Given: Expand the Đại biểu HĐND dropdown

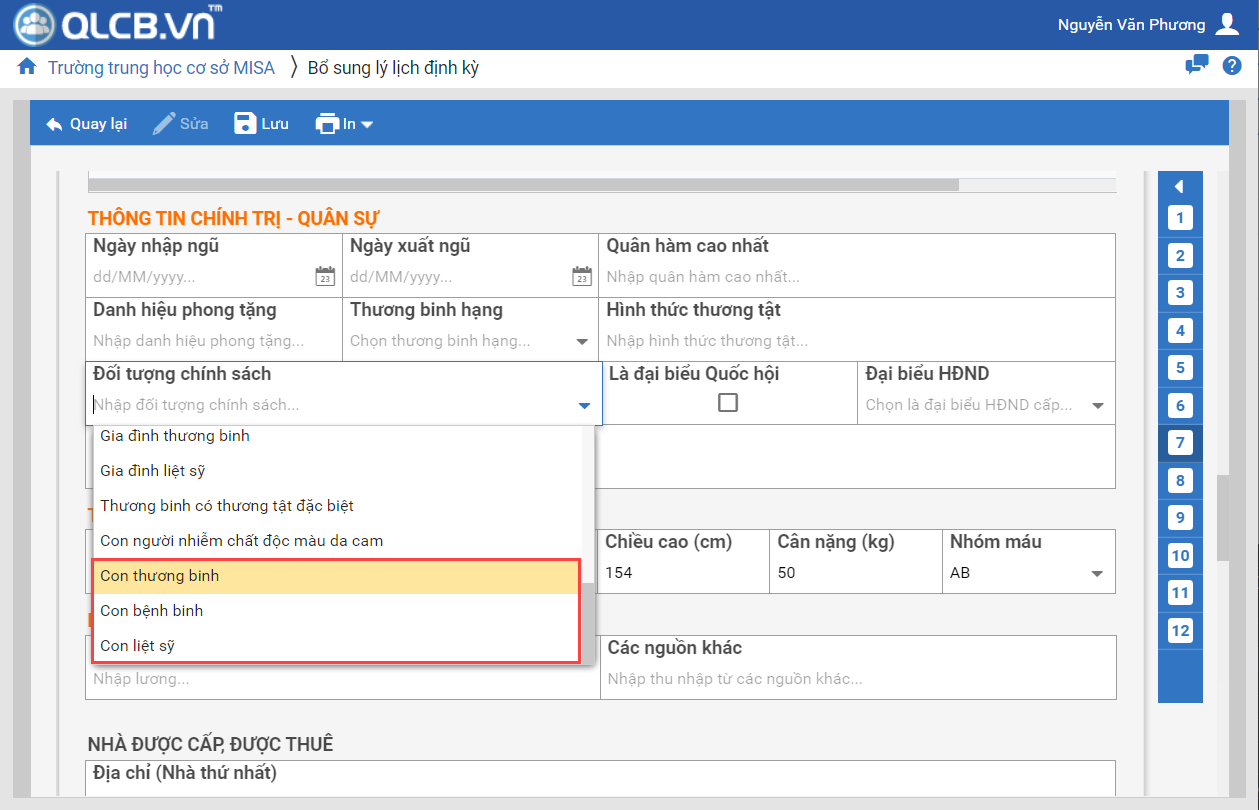Looking at the screenshot, I should tap(1097, 406).
